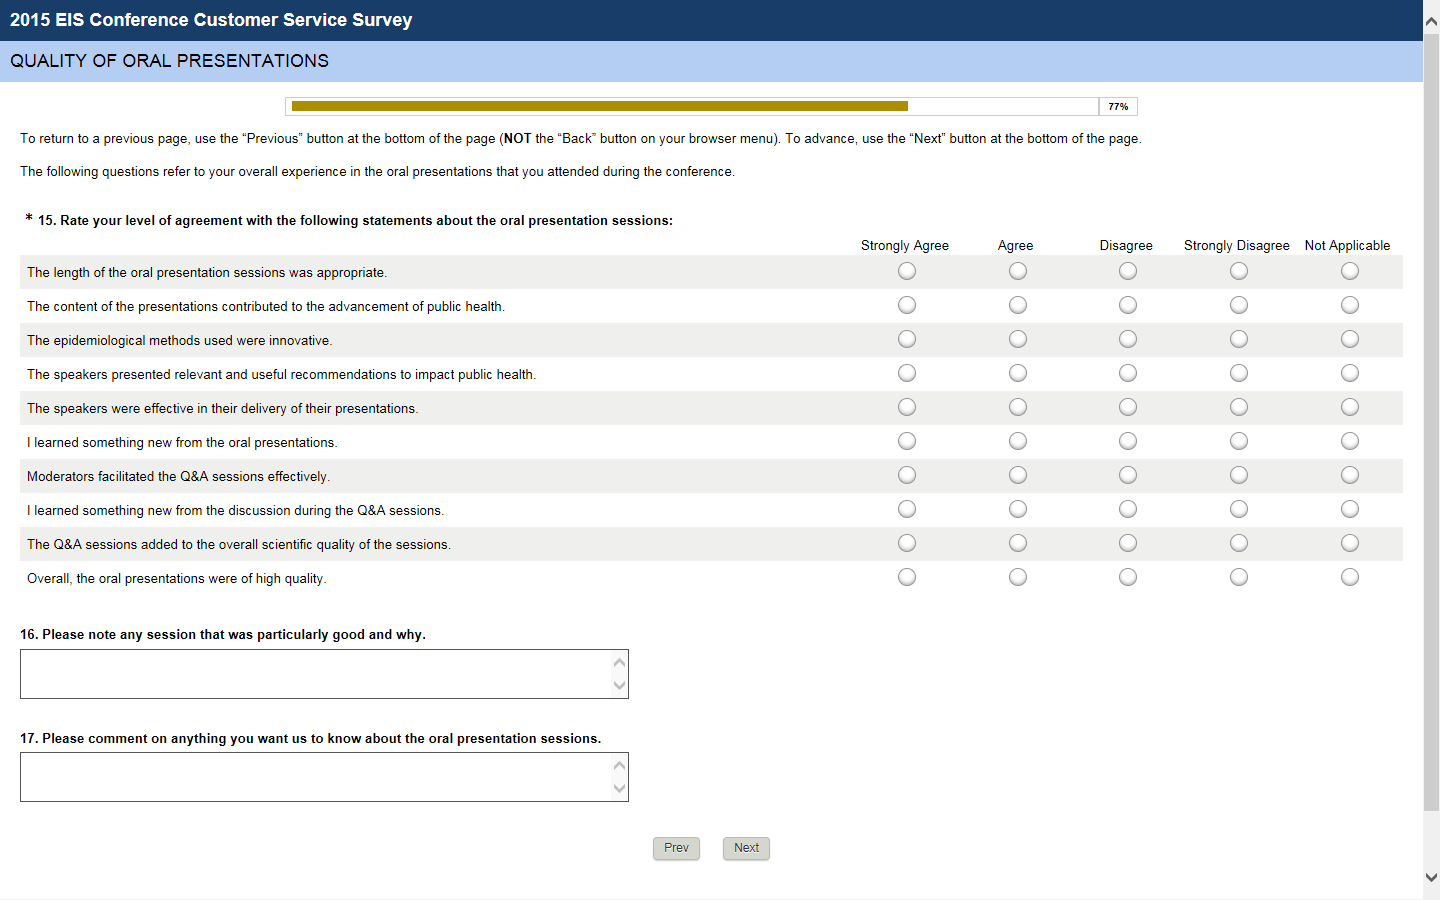Select Strongly Disagree for relevant recommendations statement
Viewport: 1440px width, 900px height.
coord(1239,373)
